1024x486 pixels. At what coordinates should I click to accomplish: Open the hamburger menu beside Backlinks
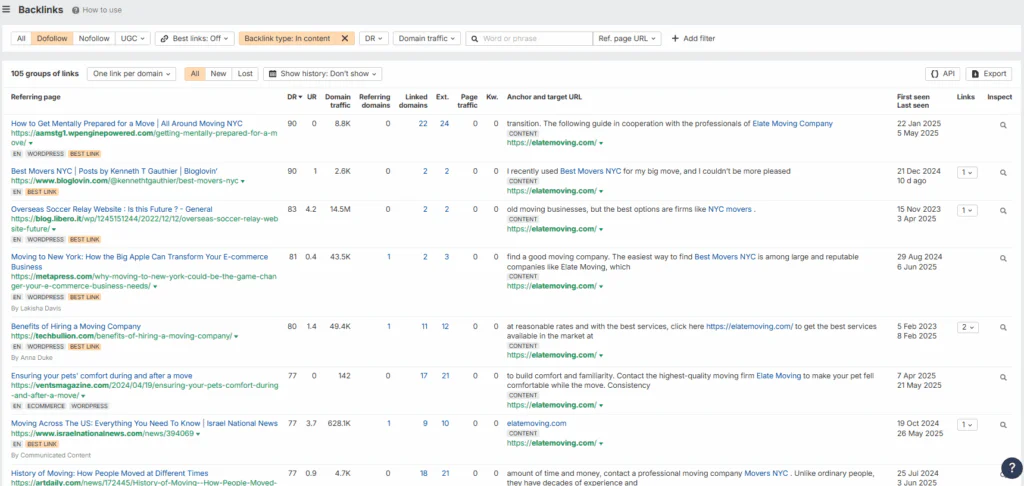coord(7,10)
